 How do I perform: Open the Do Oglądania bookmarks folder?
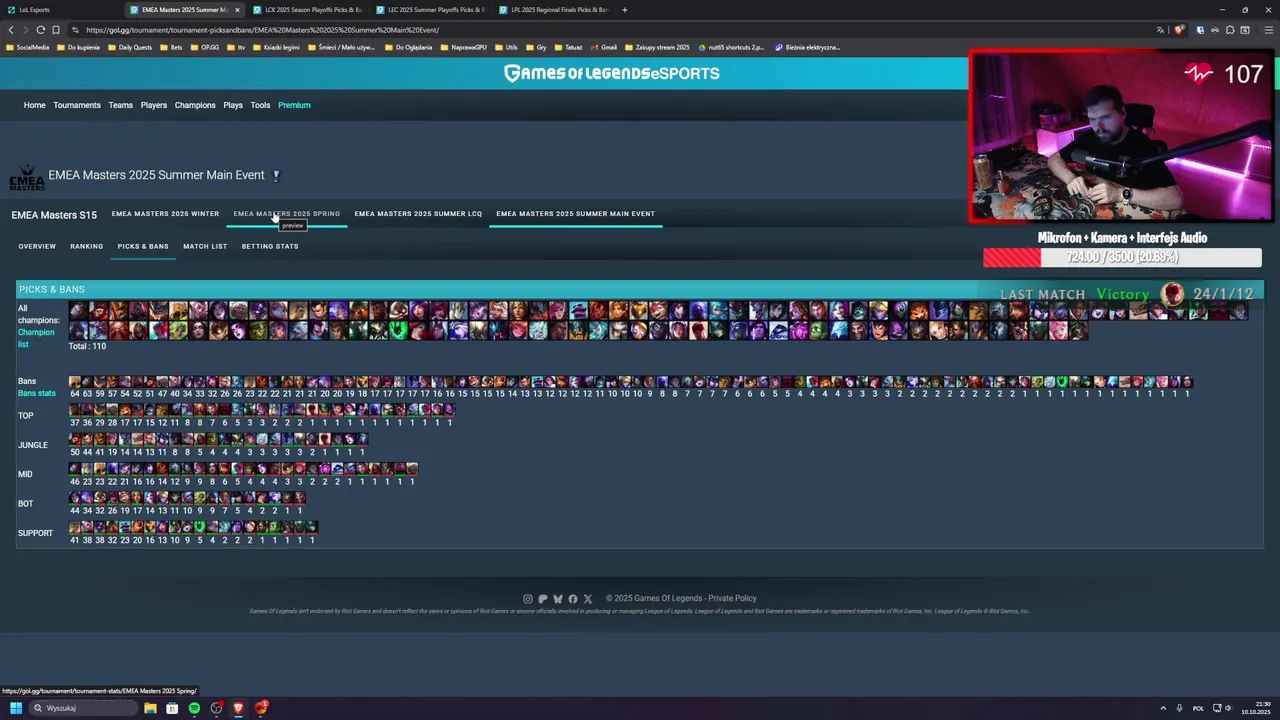pos(408,47)
